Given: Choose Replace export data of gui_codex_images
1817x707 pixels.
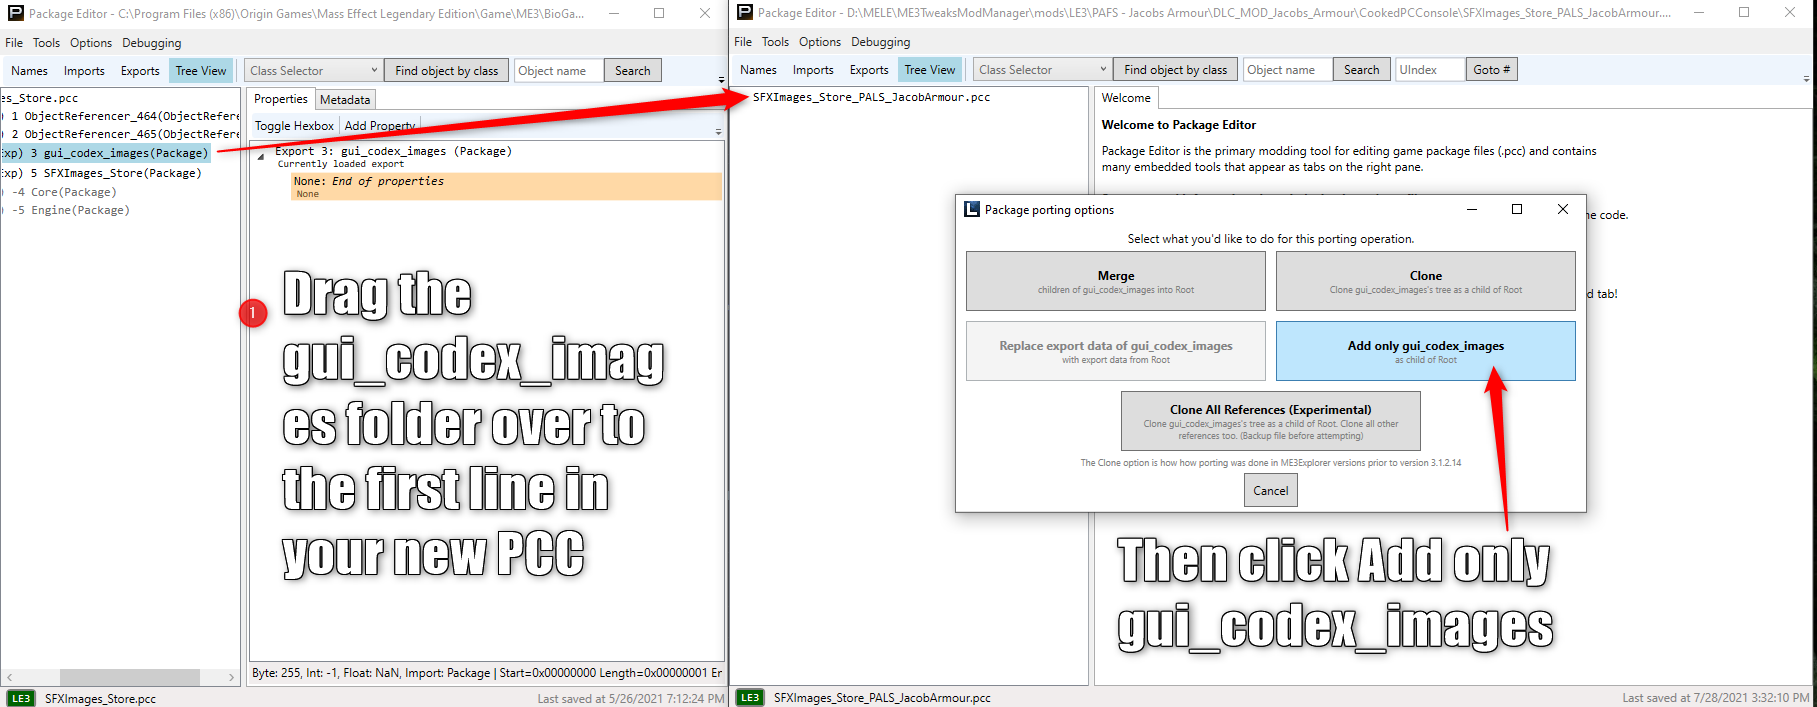Looking at the screenshot, I should pos(1116,351).
